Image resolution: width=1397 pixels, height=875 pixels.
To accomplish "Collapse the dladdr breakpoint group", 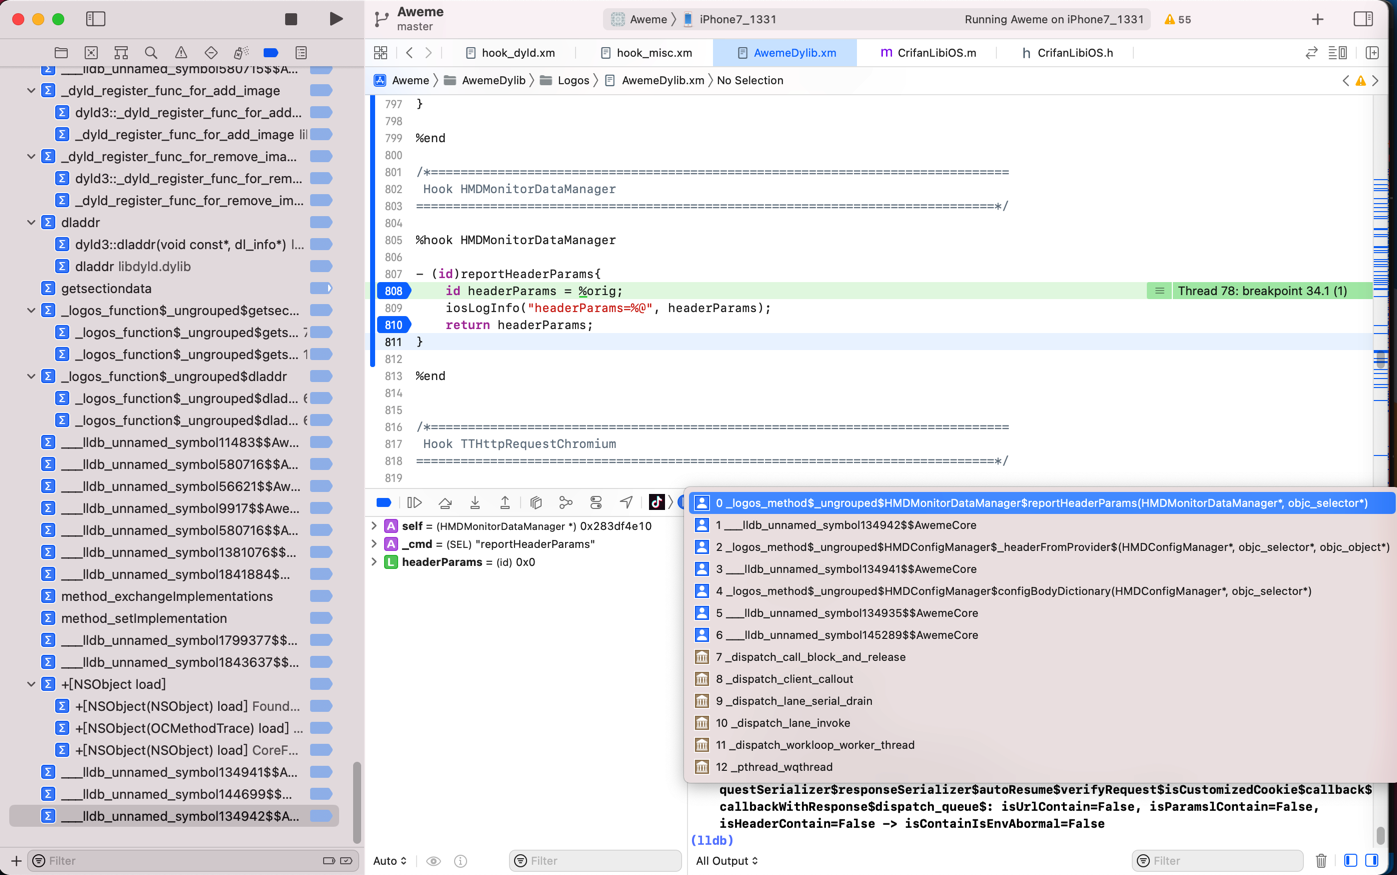I will point(31,223).
